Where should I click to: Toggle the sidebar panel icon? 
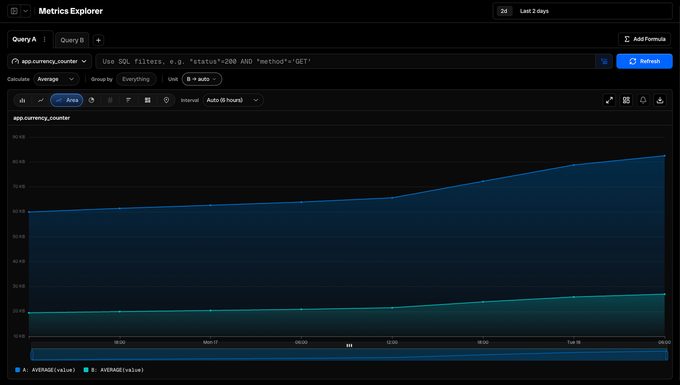coord(14,11)
